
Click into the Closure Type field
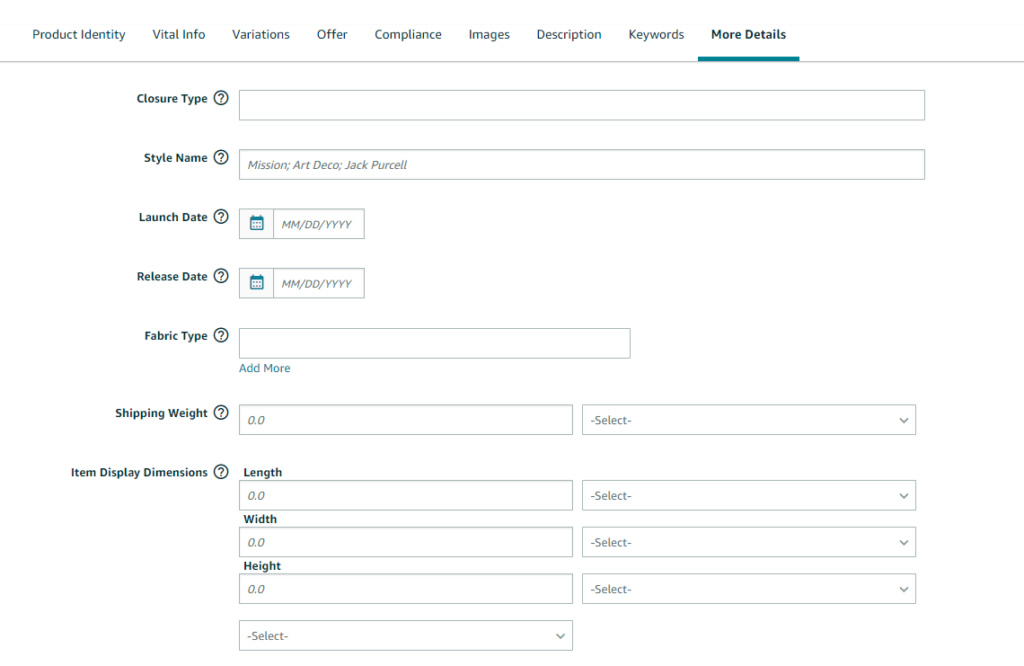click(581, 105)
